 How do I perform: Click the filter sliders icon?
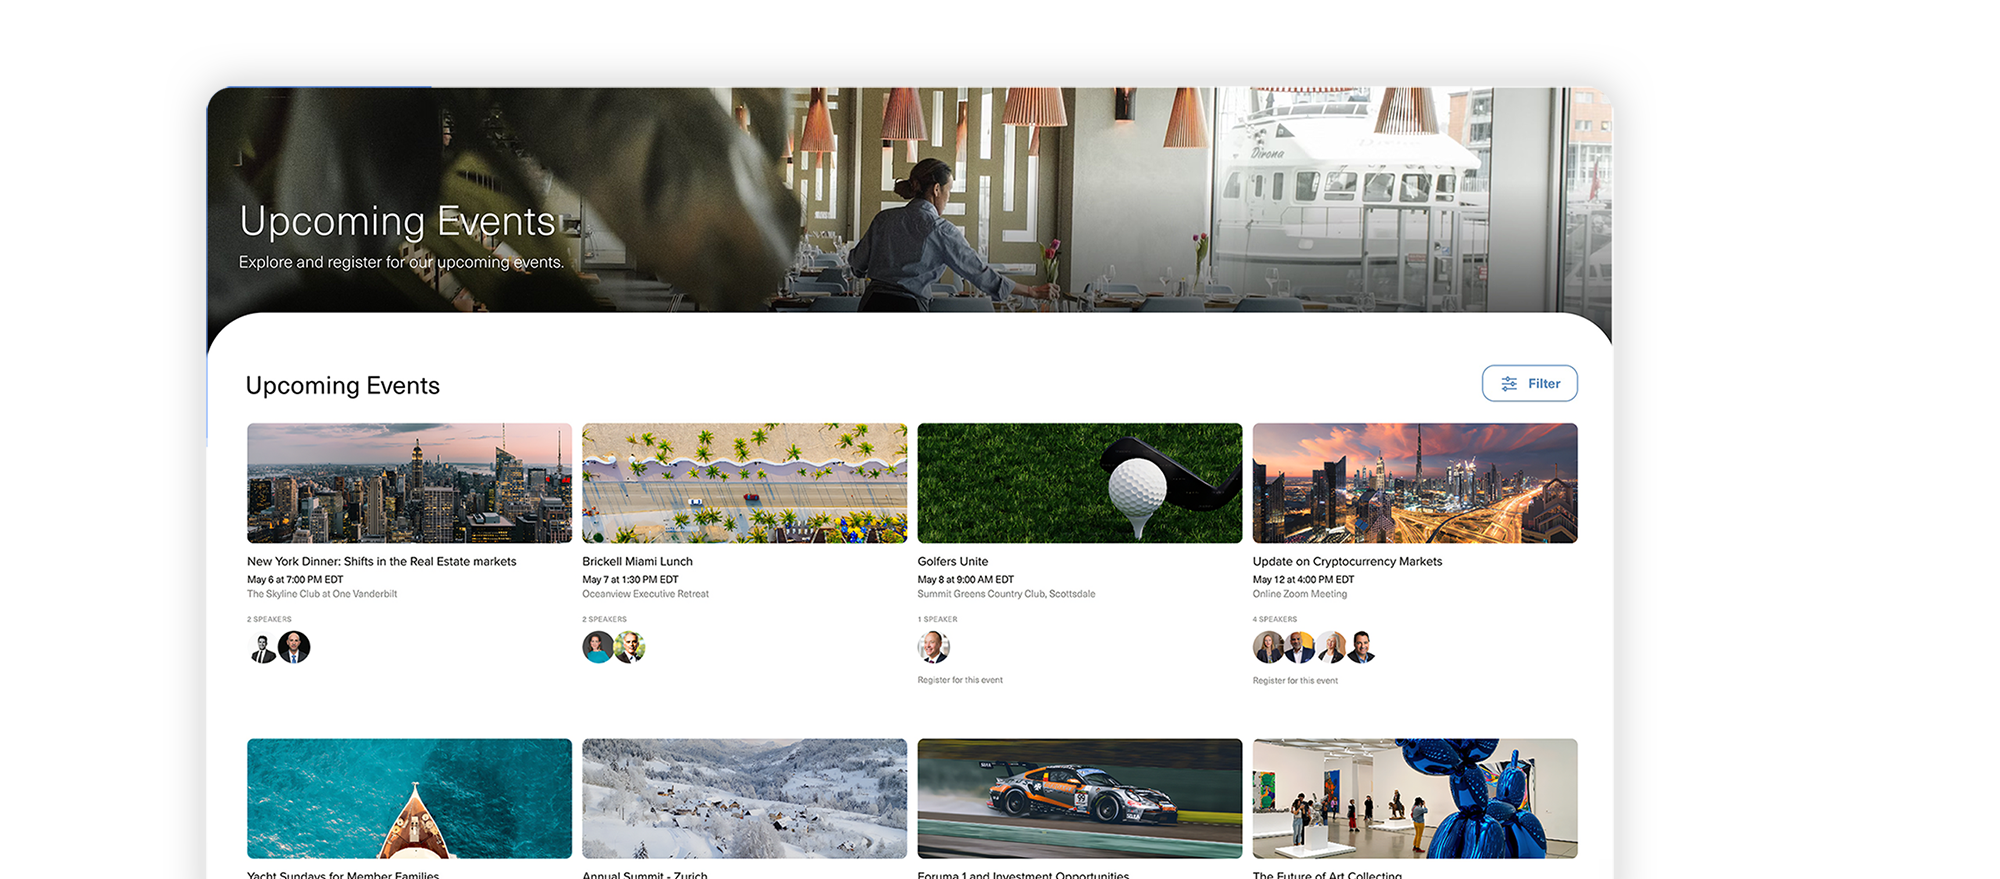coord(1509,384)
